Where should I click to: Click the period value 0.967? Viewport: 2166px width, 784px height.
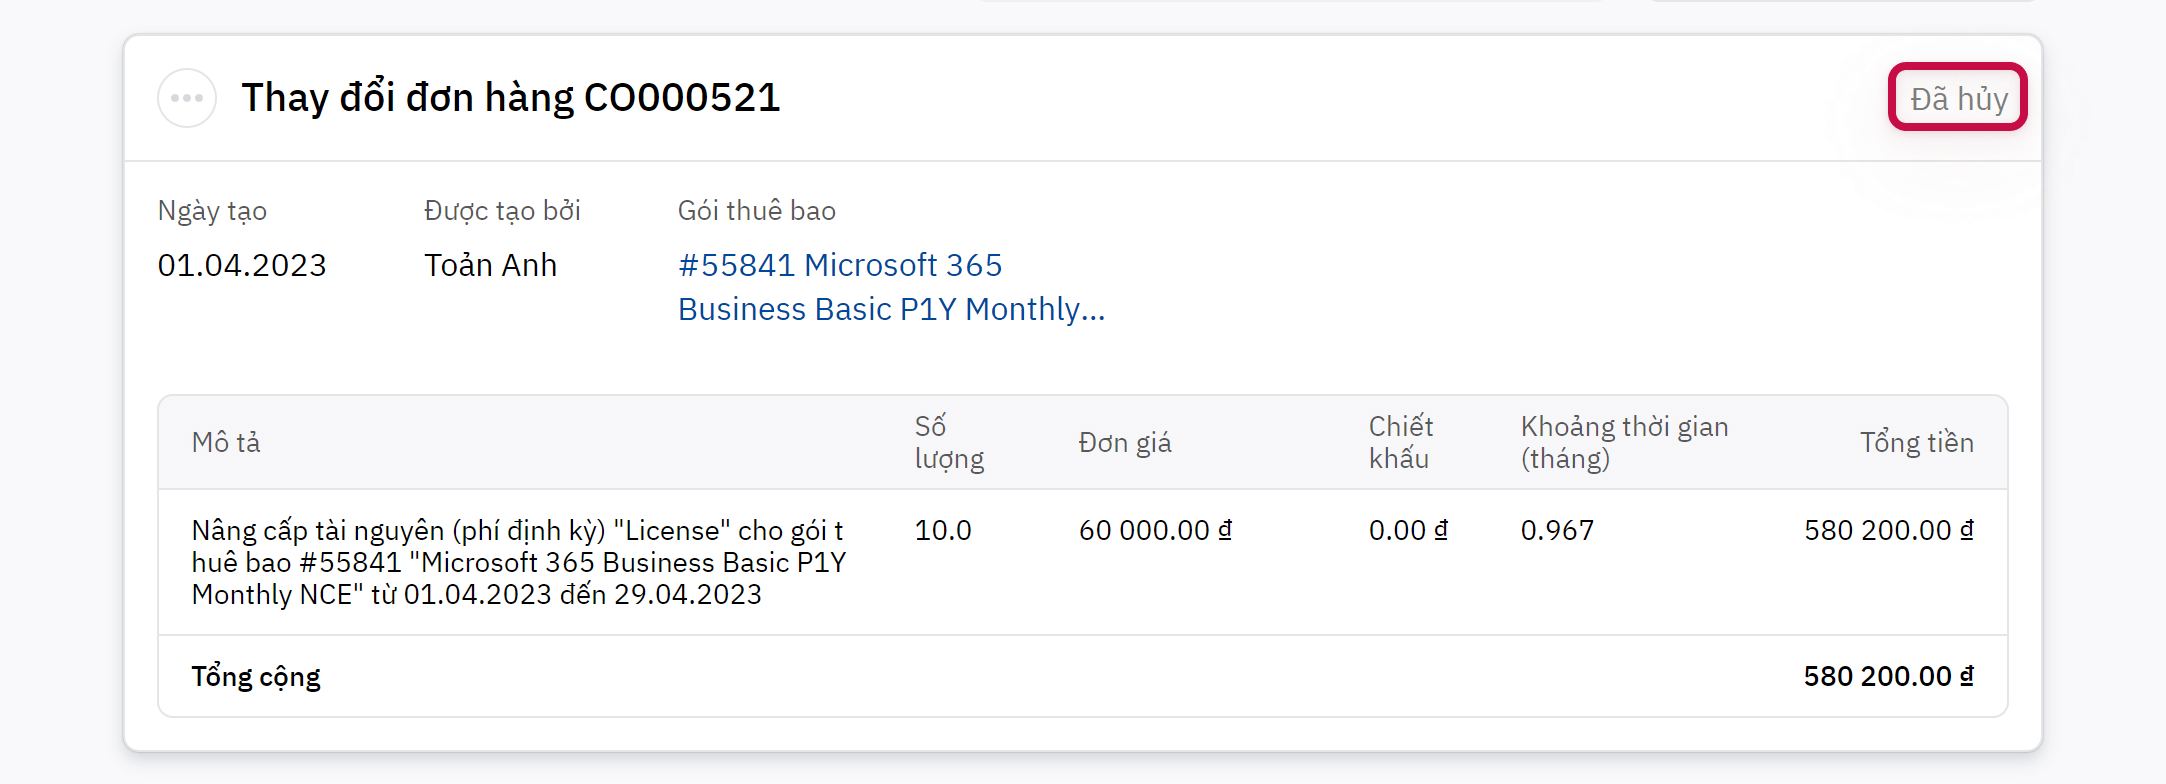(x=1557, y=530)
